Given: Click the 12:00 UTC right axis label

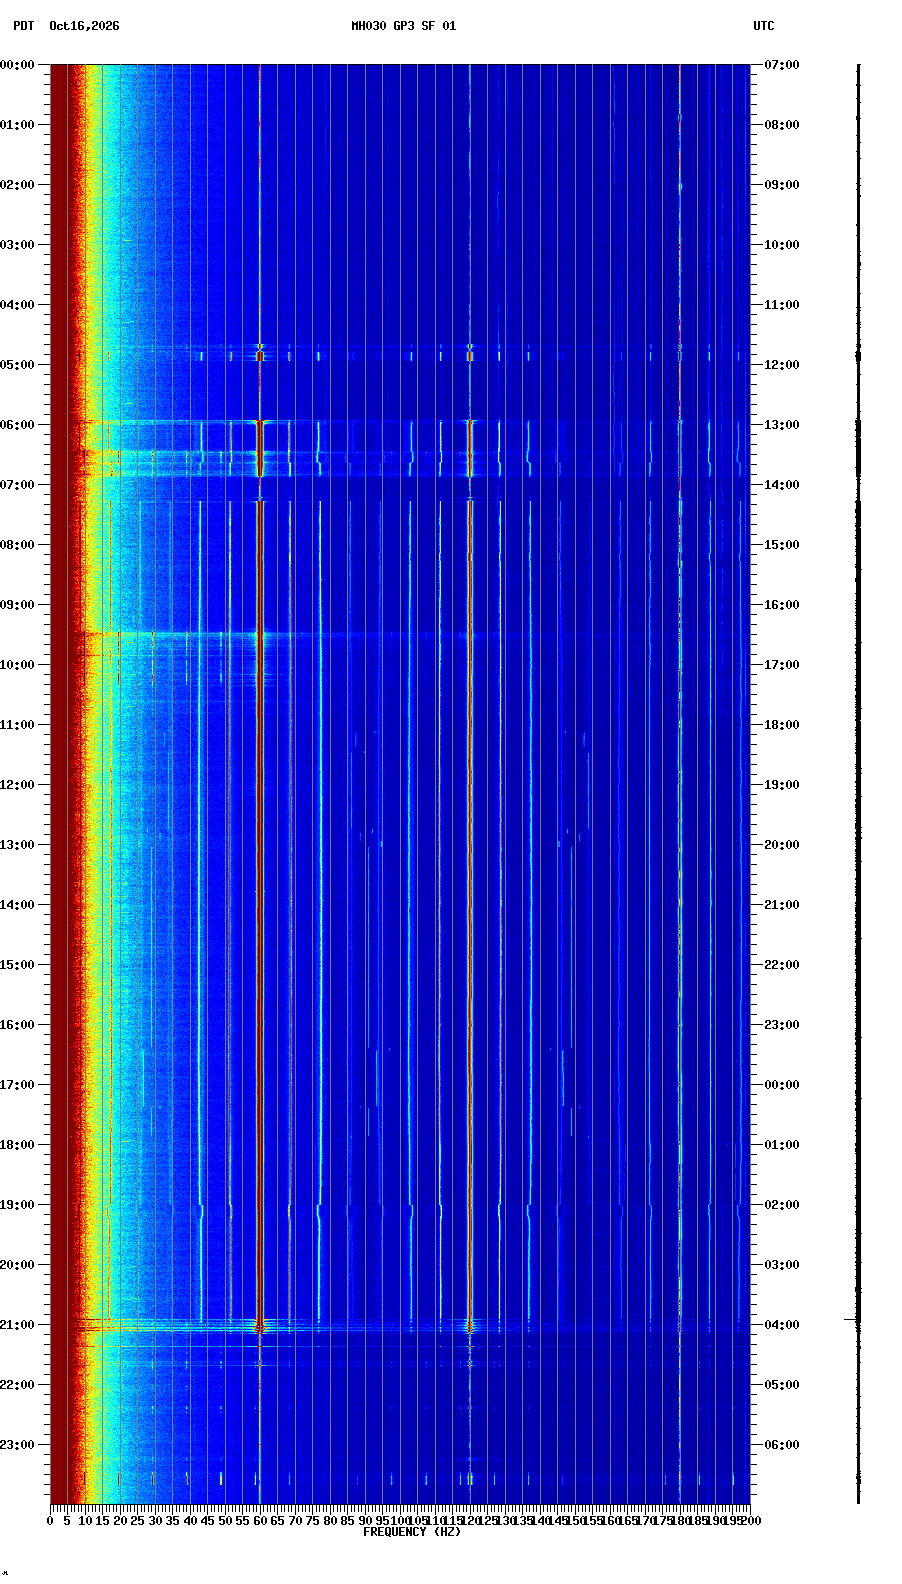Looking at the screenshot, I should (x=782, y=365).
